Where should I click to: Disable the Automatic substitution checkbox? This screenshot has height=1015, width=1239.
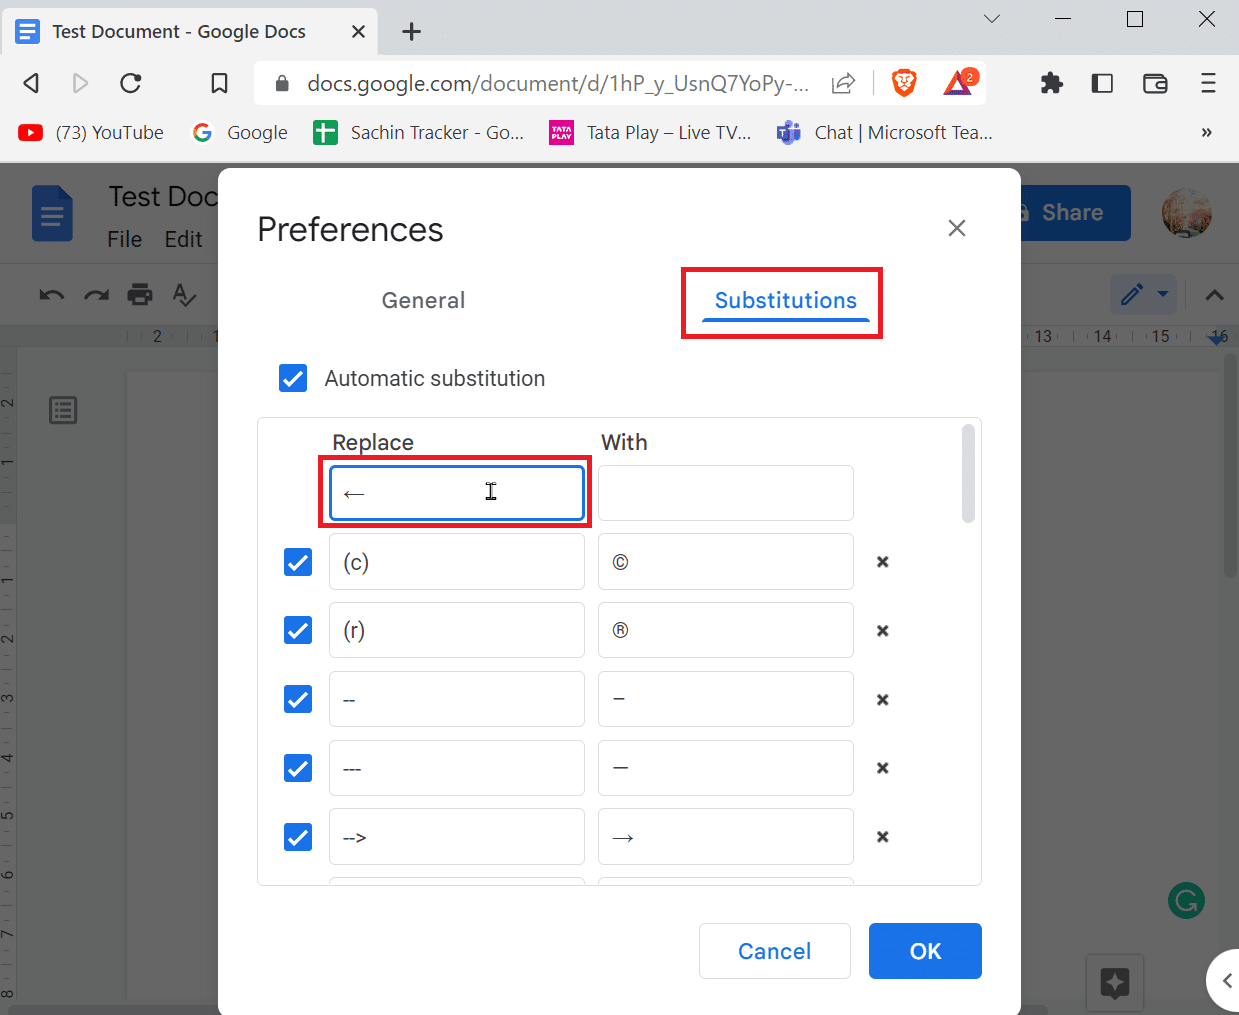point(292,378)
